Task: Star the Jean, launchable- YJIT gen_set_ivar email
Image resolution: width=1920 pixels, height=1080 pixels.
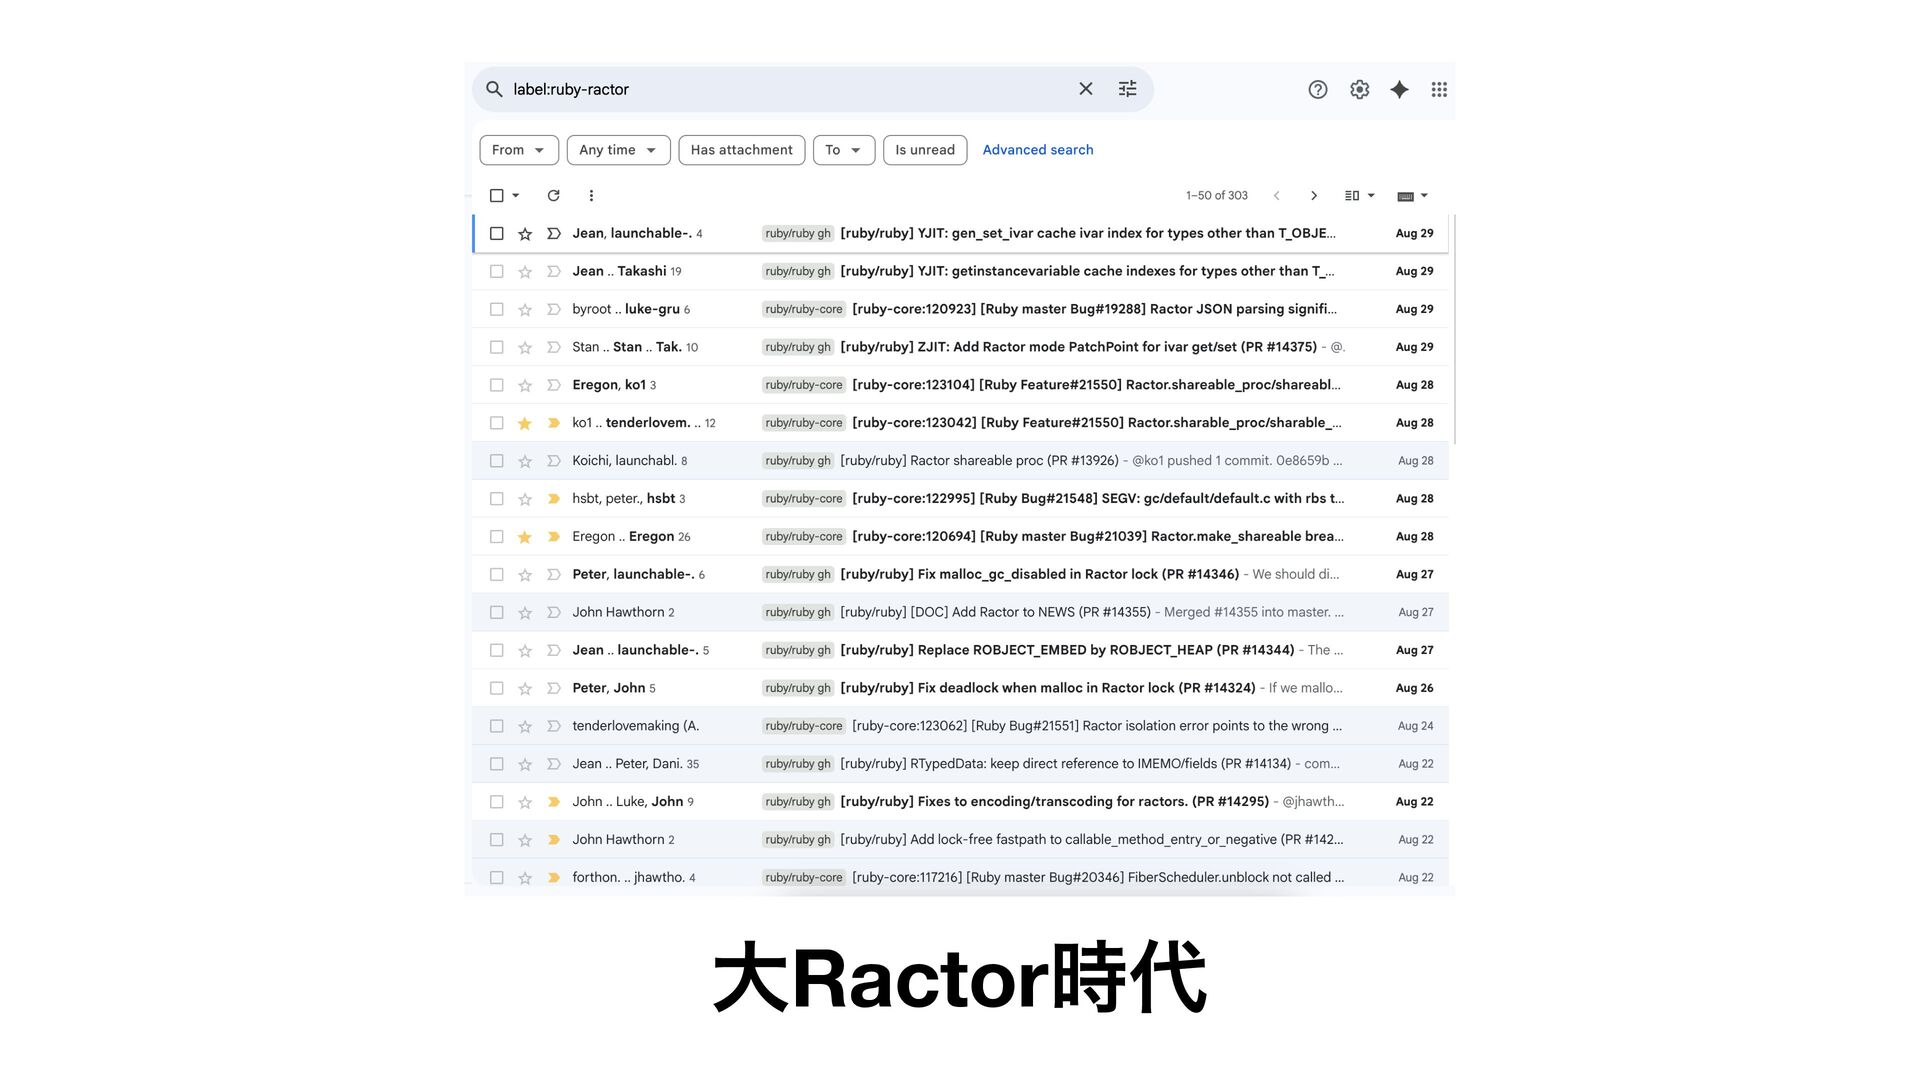Action: pos(525,233)
